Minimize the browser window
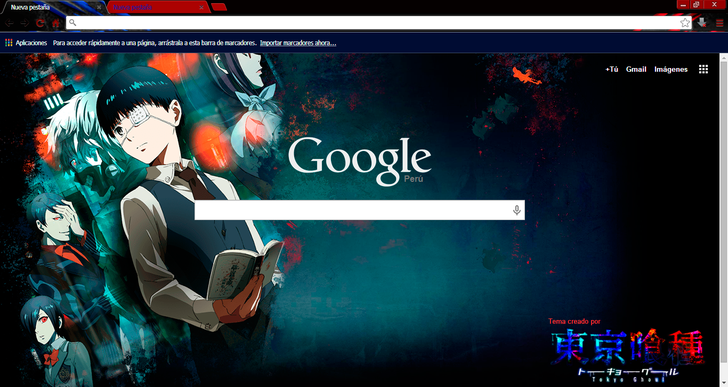This screenshot has width=728, height=387. click(682, 4)
